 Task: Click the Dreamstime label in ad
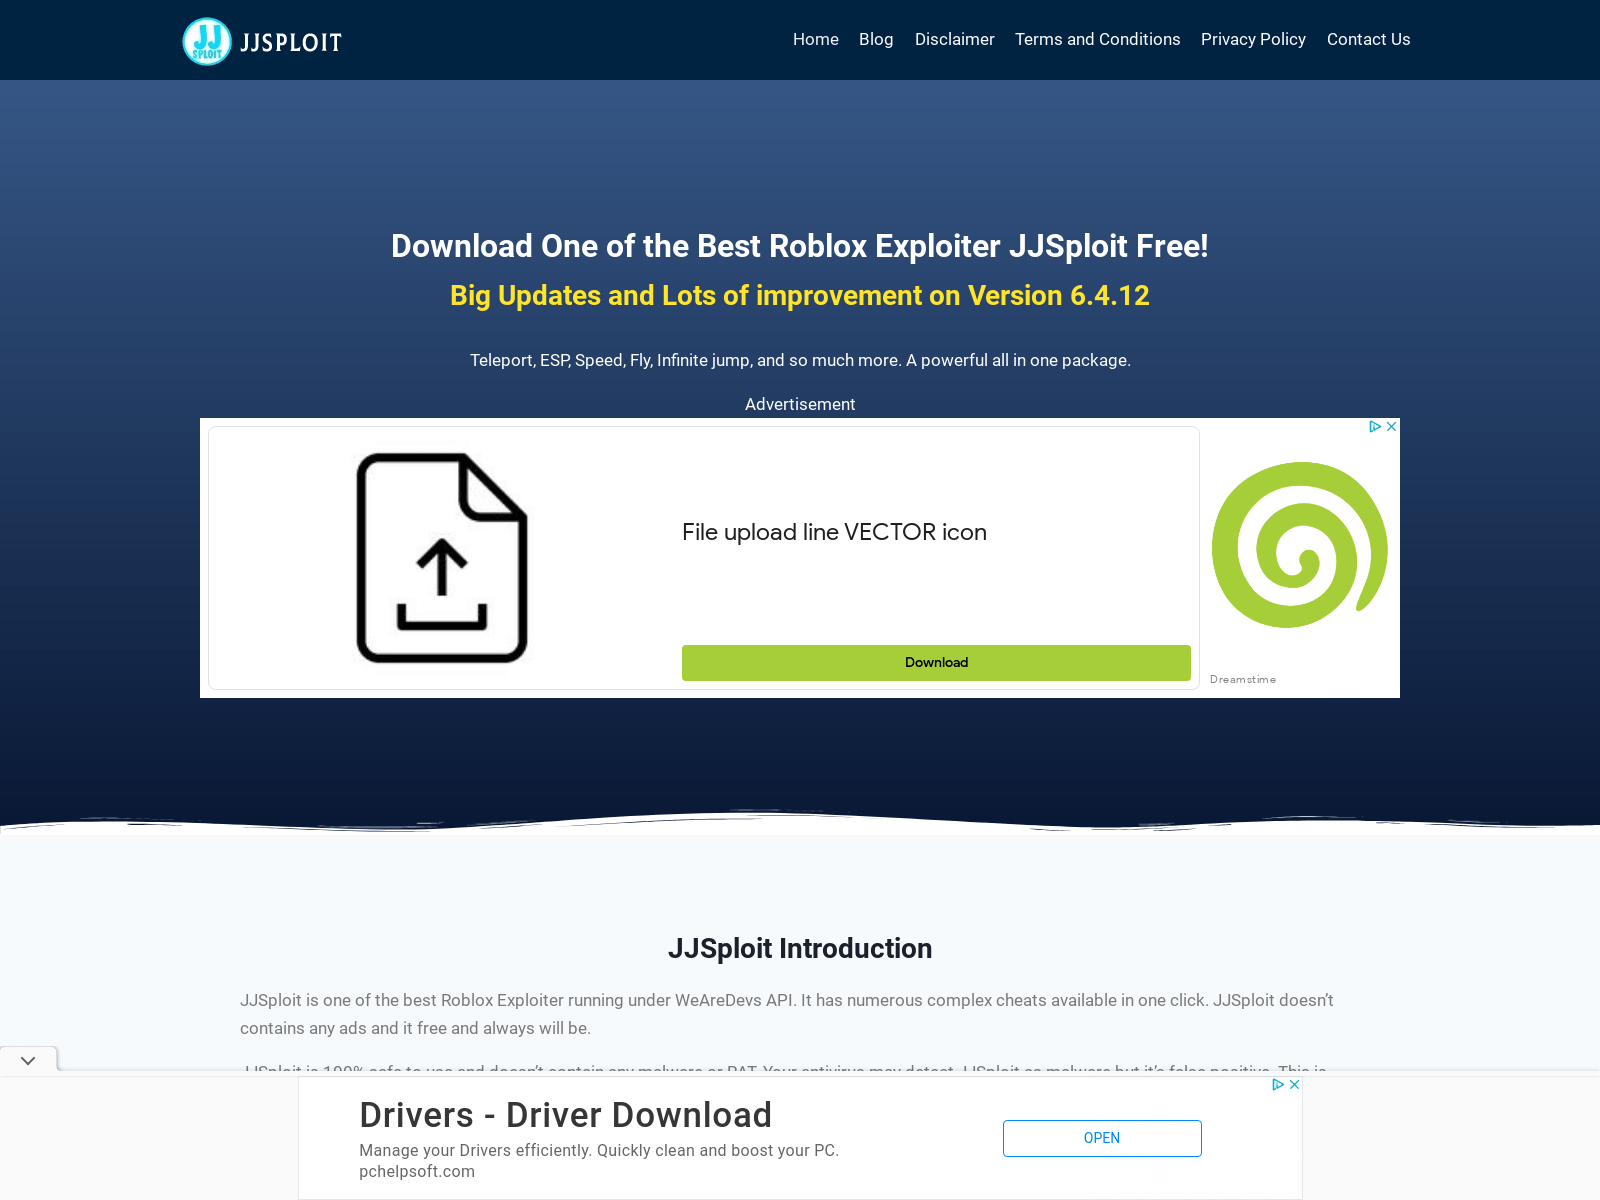tap(1243, 680)
